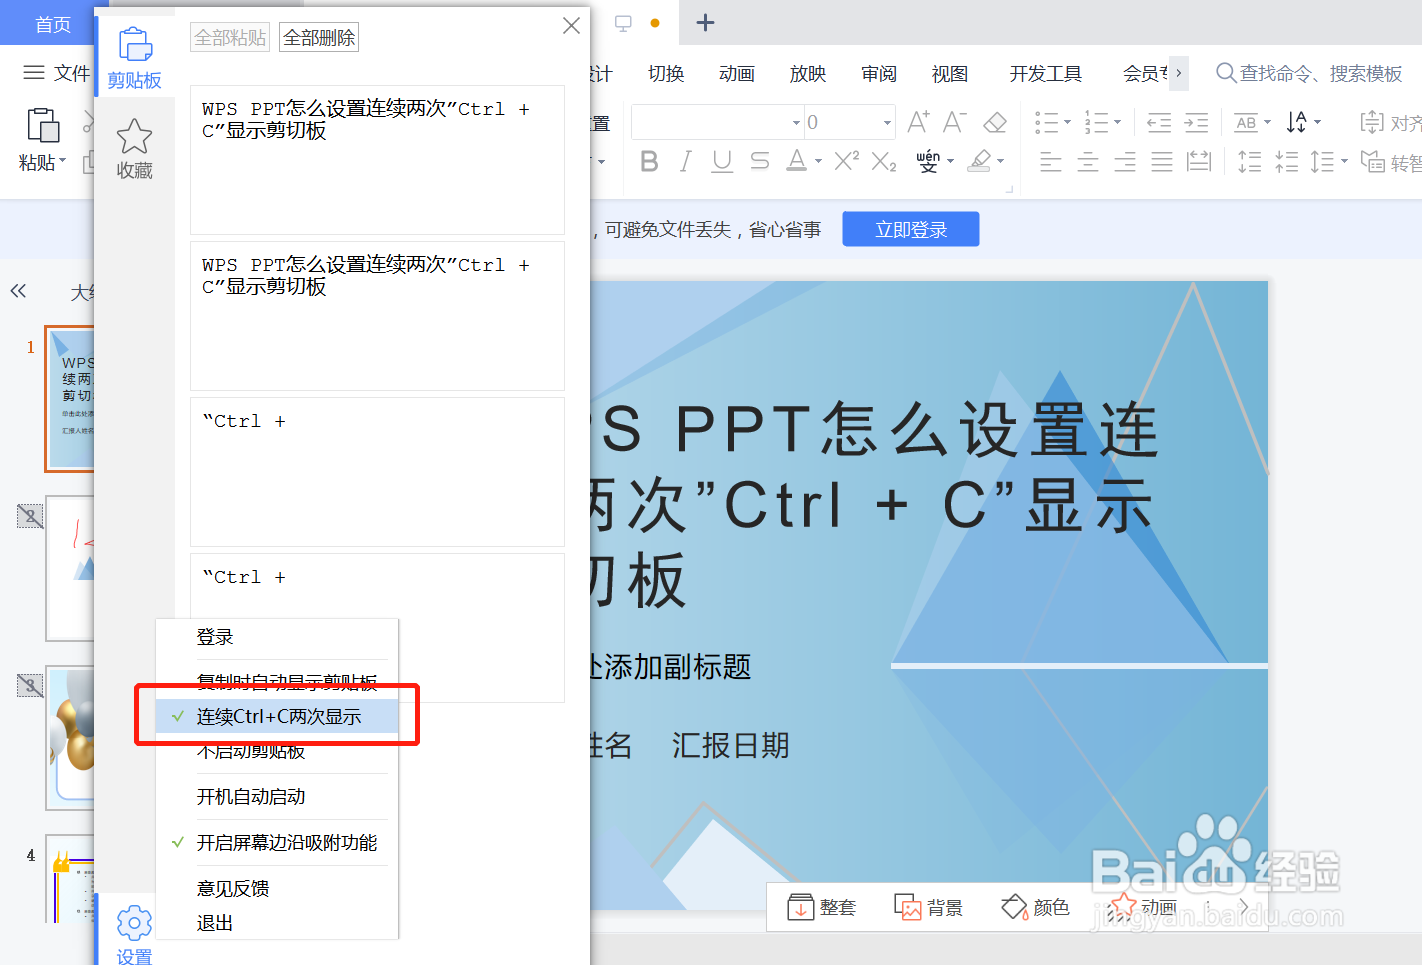Increase font size with A+ icon
This screenshot has width=1422, height=965.
(x=918, y=122)
